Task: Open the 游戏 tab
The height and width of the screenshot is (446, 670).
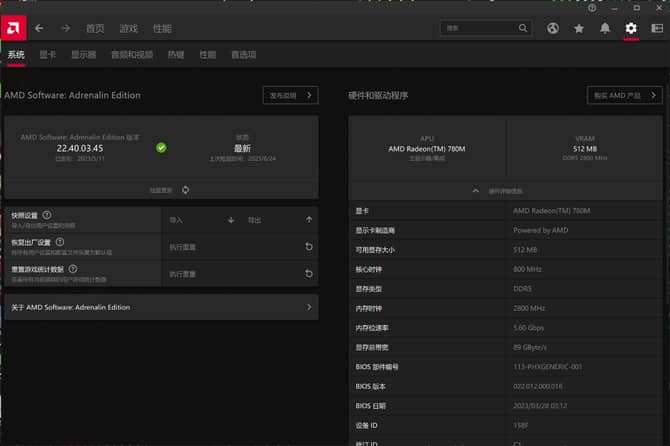Action: click(x=129, y=29)
